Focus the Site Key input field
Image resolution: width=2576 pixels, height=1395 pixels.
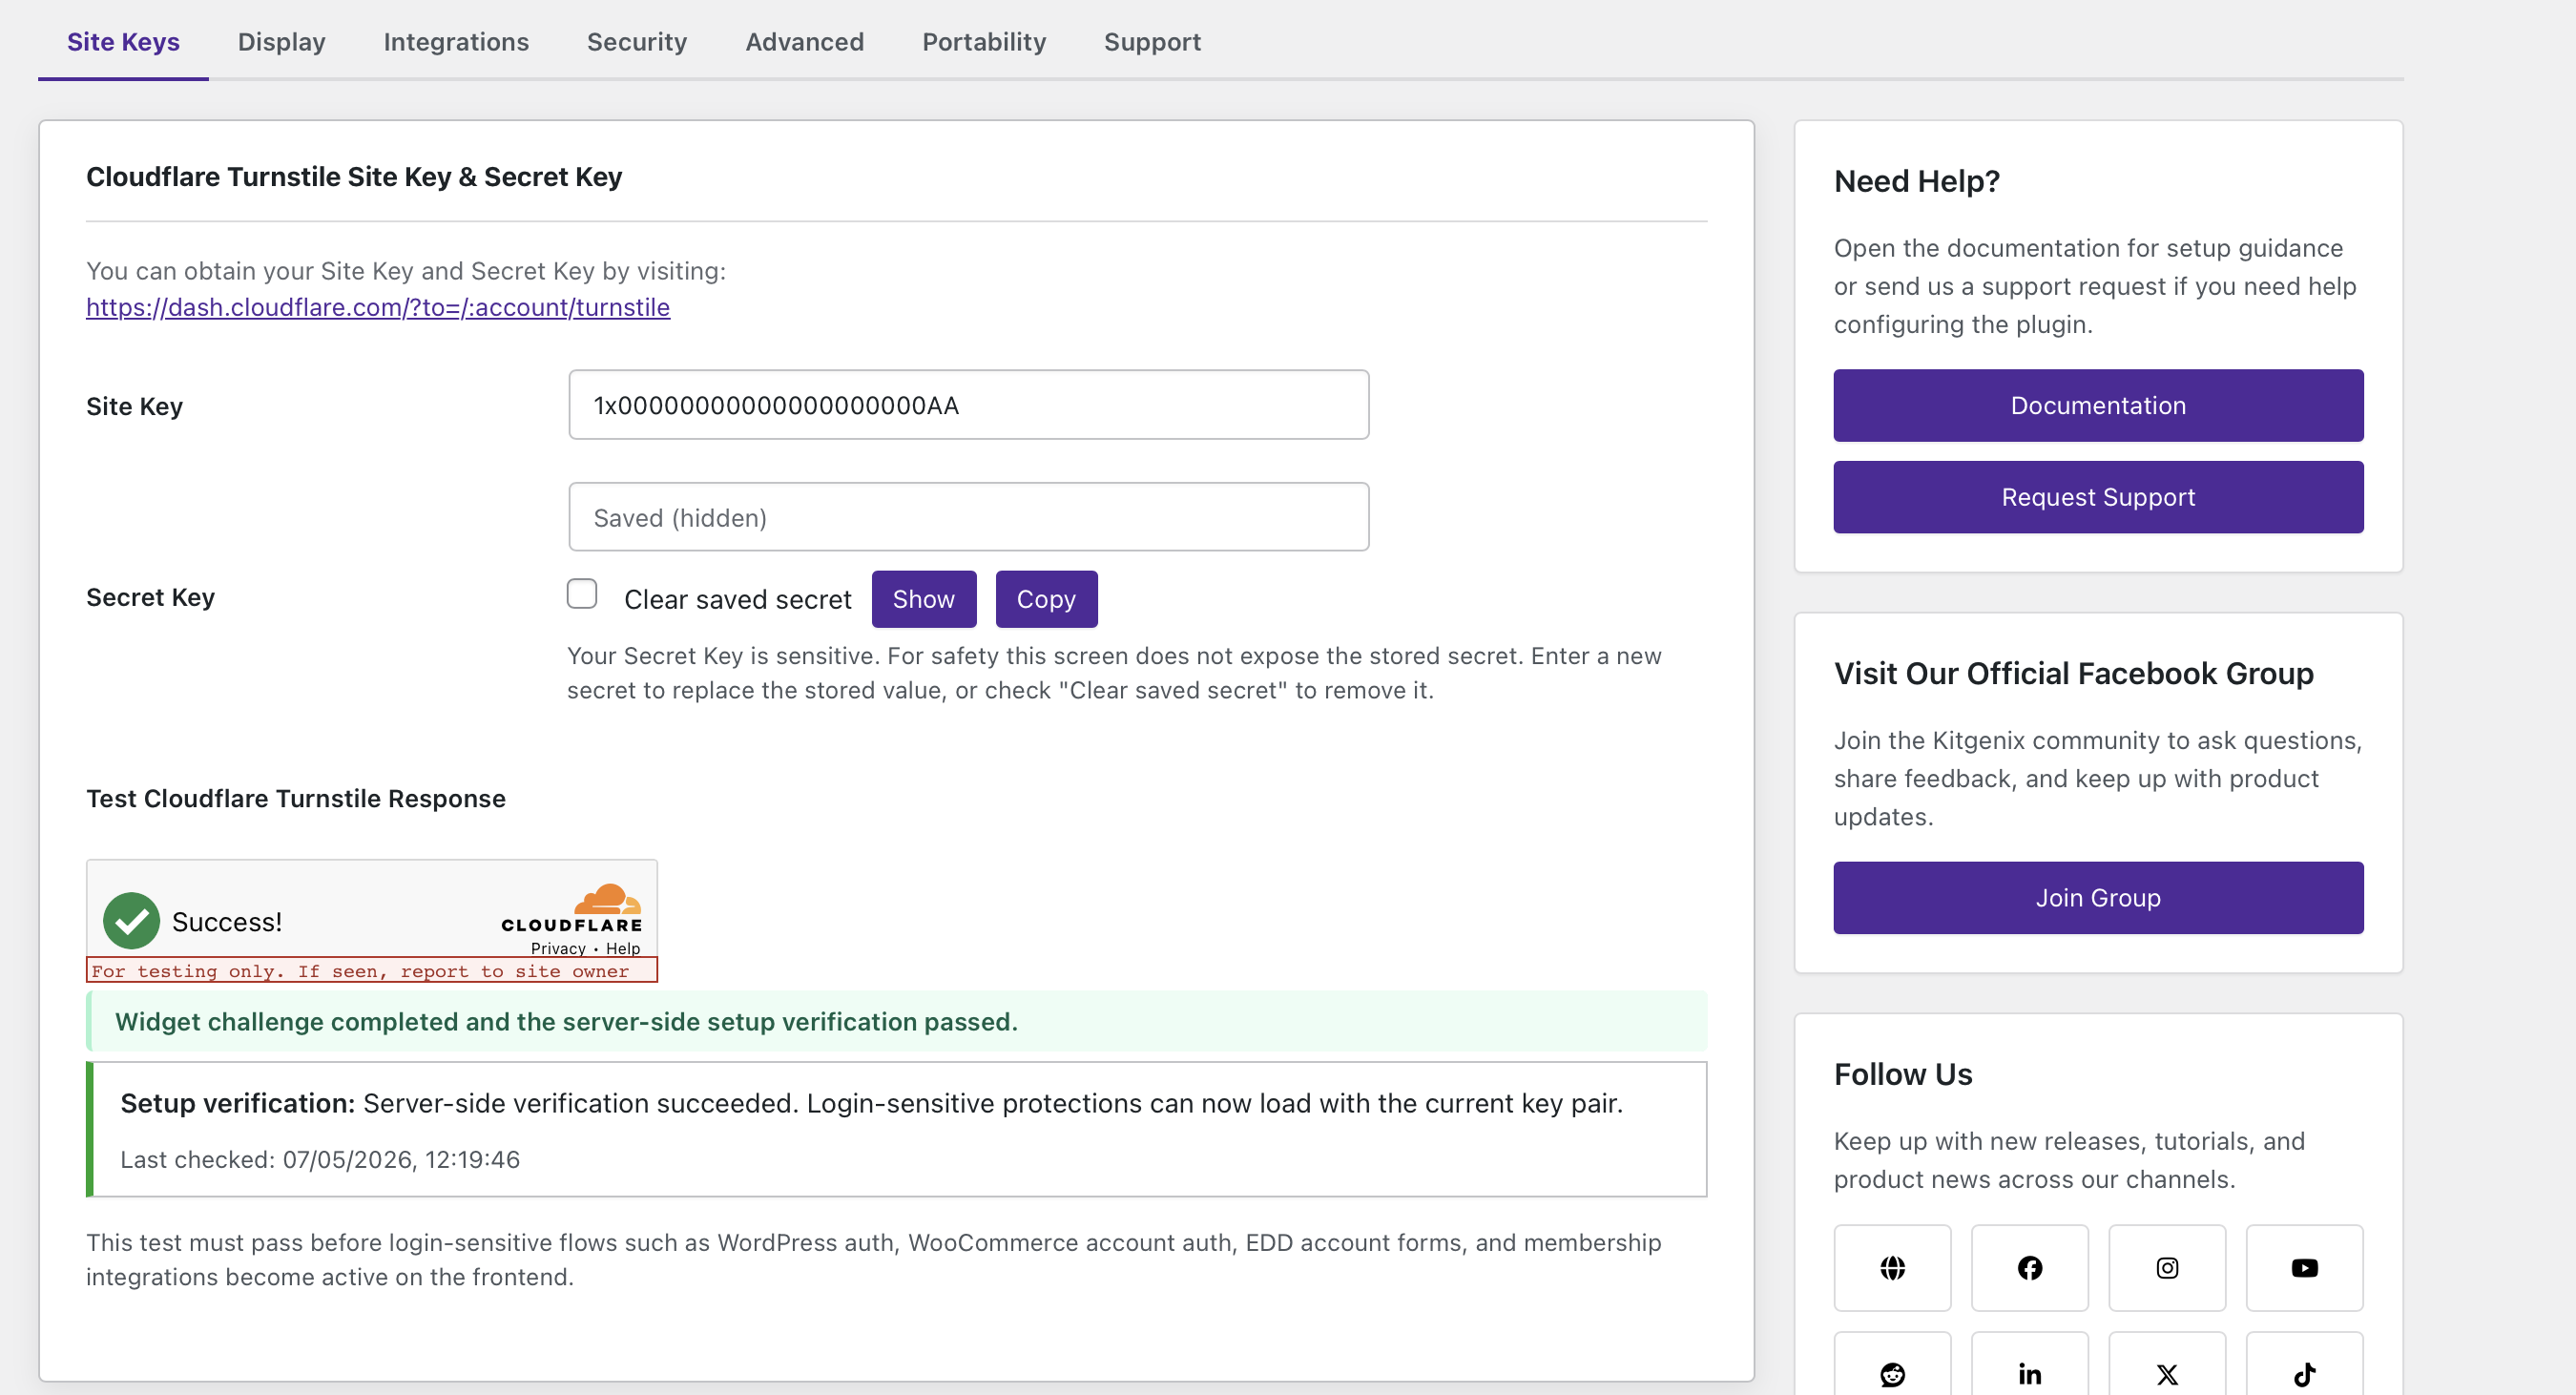coord(968,405)
